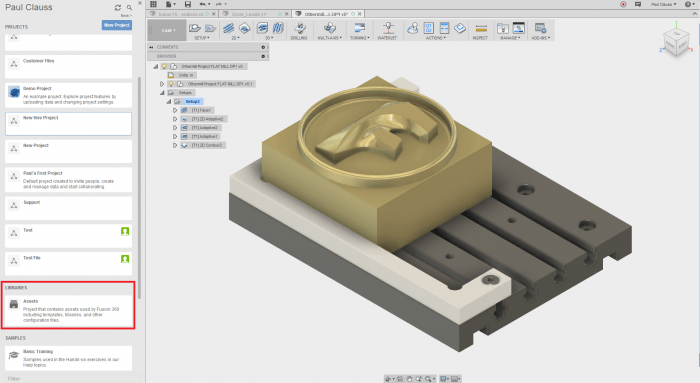Click the New Project button
This screenshot has width=700, height=383.
pyautogui.click(x=117, y=25)
